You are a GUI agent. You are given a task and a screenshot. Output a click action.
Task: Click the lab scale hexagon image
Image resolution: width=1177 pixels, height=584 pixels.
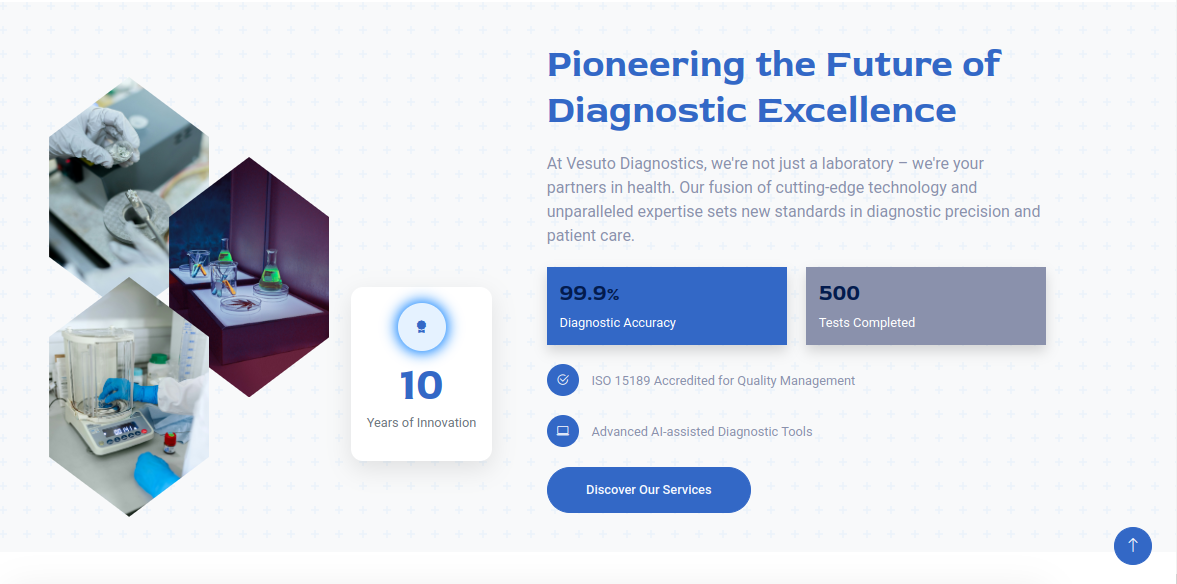129,397
